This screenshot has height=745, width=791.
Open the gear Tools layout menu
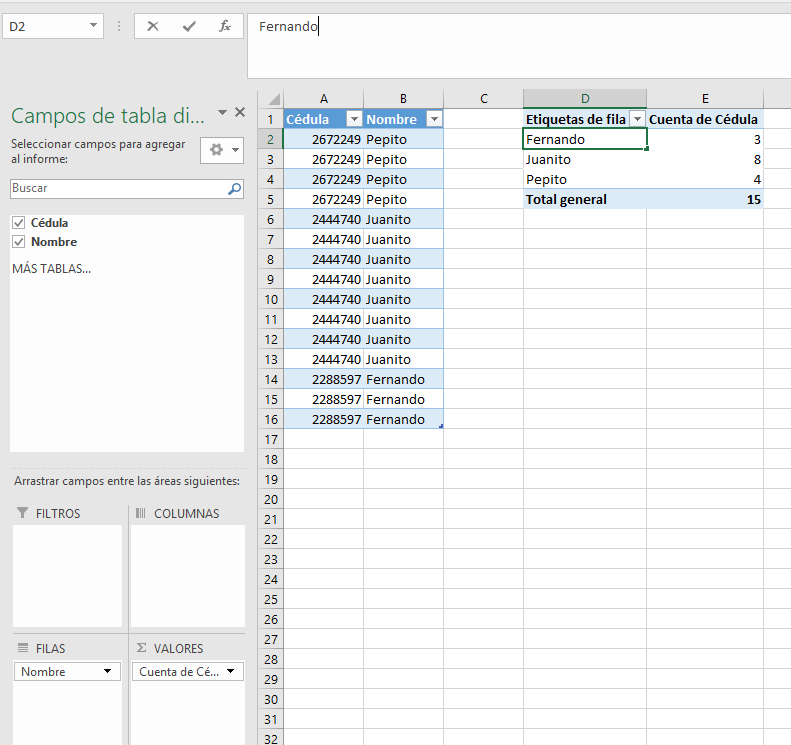(x=222, y=150)
